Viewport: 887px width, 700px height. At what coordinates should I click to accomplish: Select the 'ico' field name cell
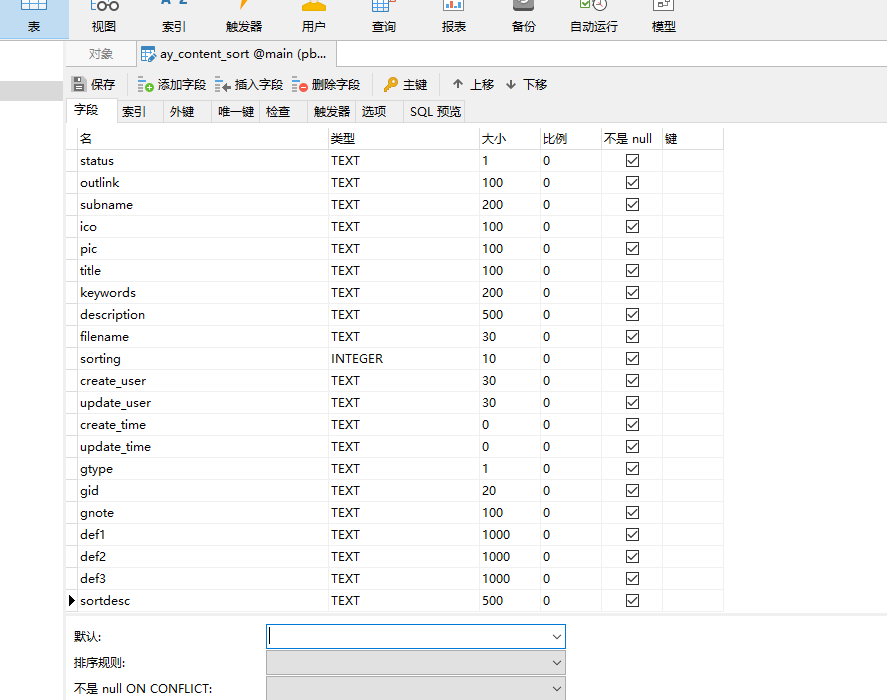pos(203,227)
